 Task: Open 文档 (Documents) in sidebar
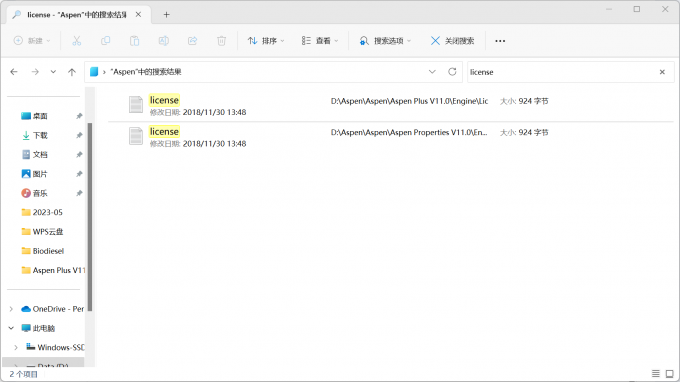pyautogui.click(x=40, y=154)
